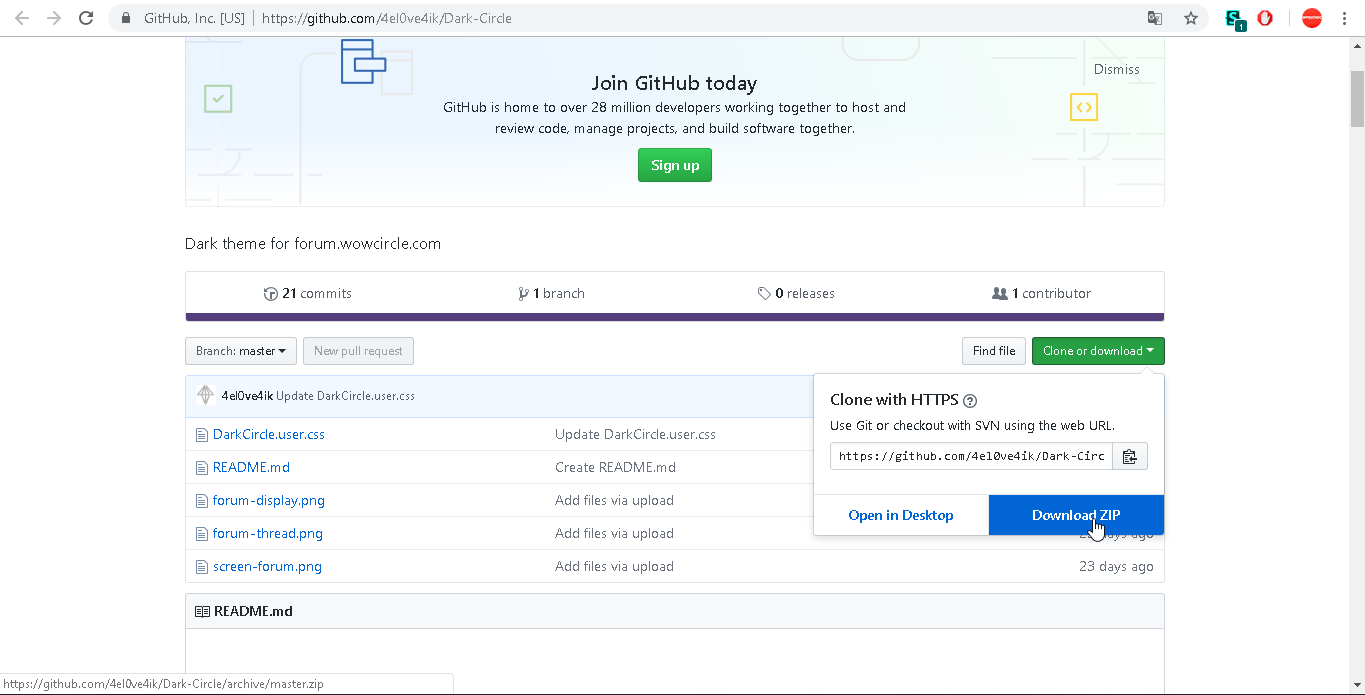The height and width of the screenshot is (695, 1365).
Task: Click the browser back arrow
Action: click(x=22, y=18)
